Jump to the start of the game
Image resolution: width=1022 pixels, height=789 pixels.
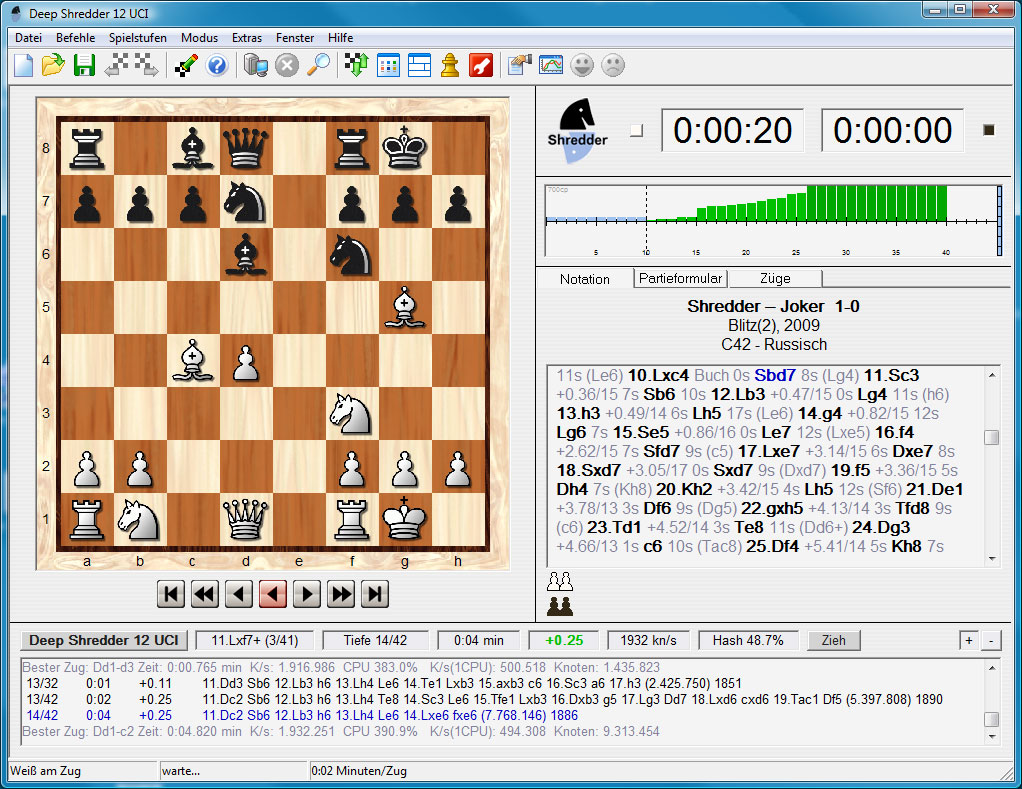[171, 594]
